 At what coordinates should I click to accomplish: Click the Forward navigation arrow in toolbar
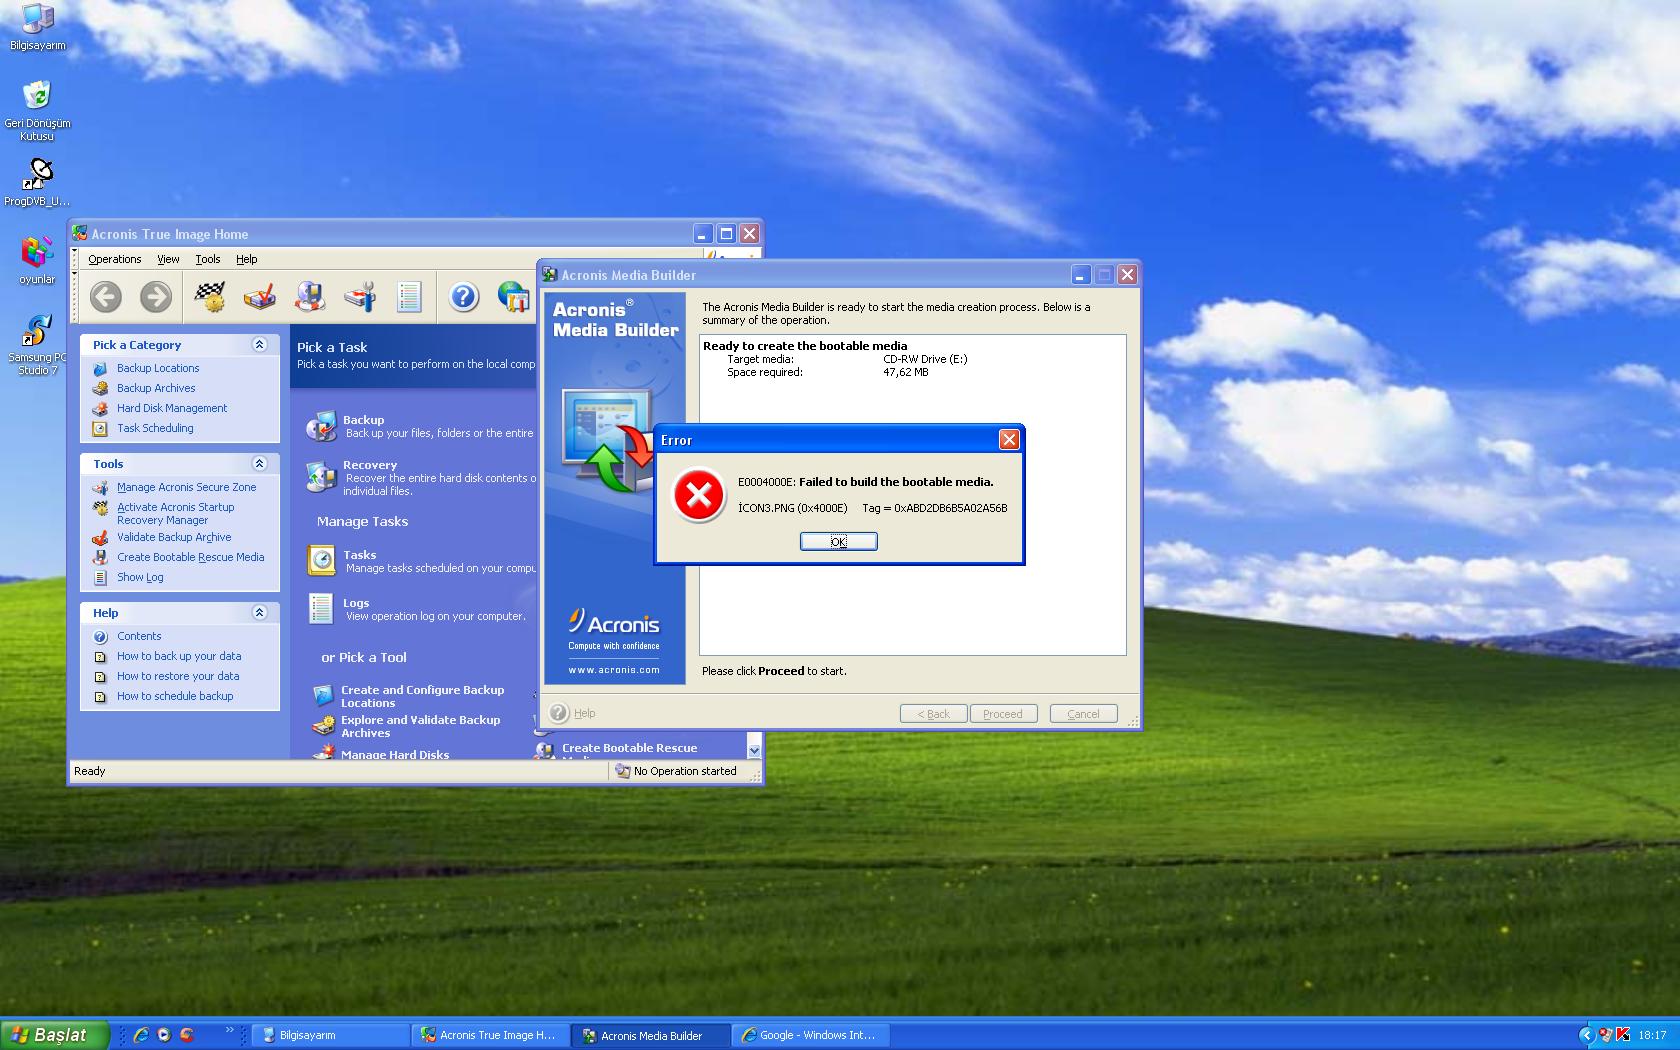coord(155,296)
